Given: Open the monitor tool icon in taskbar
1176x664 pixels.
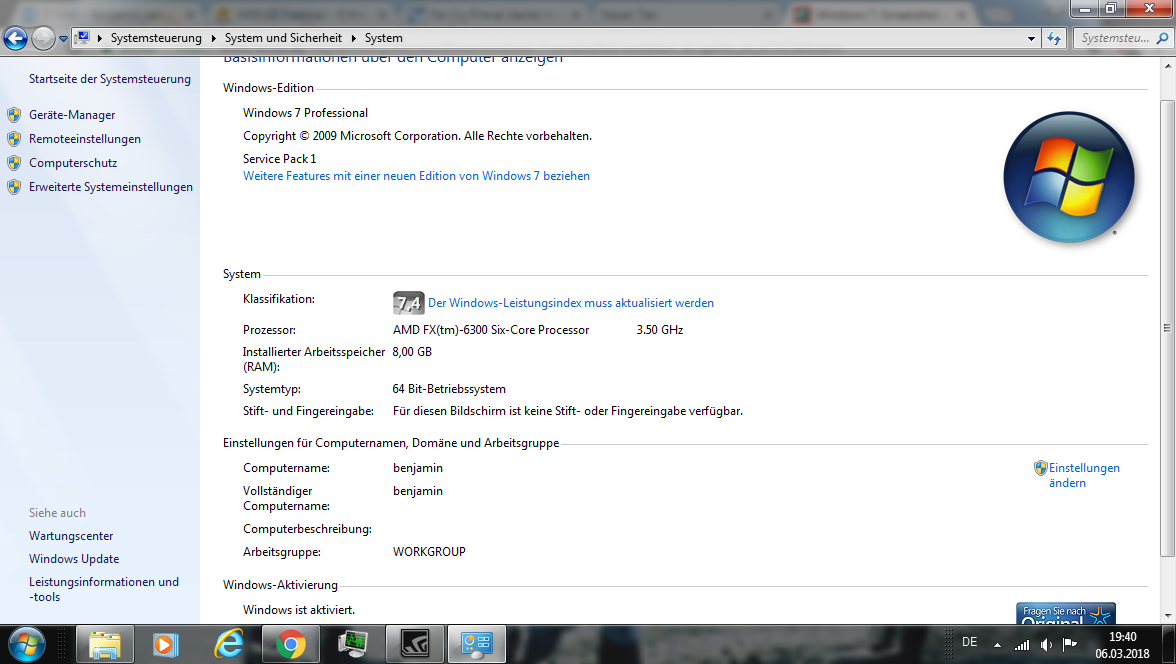Looking at the screenshot, I should [x=352, y=644].
